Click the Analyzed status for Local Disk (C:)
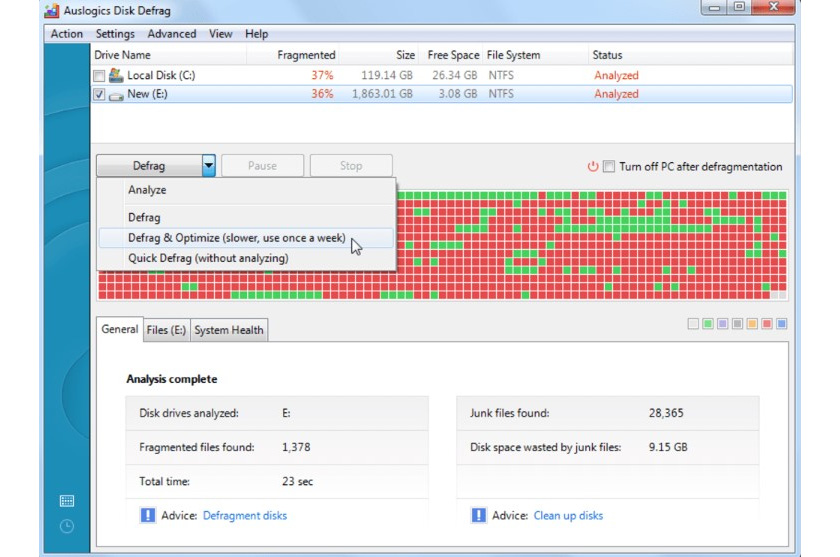Screen dimensions: 840x557 [616, 76]
